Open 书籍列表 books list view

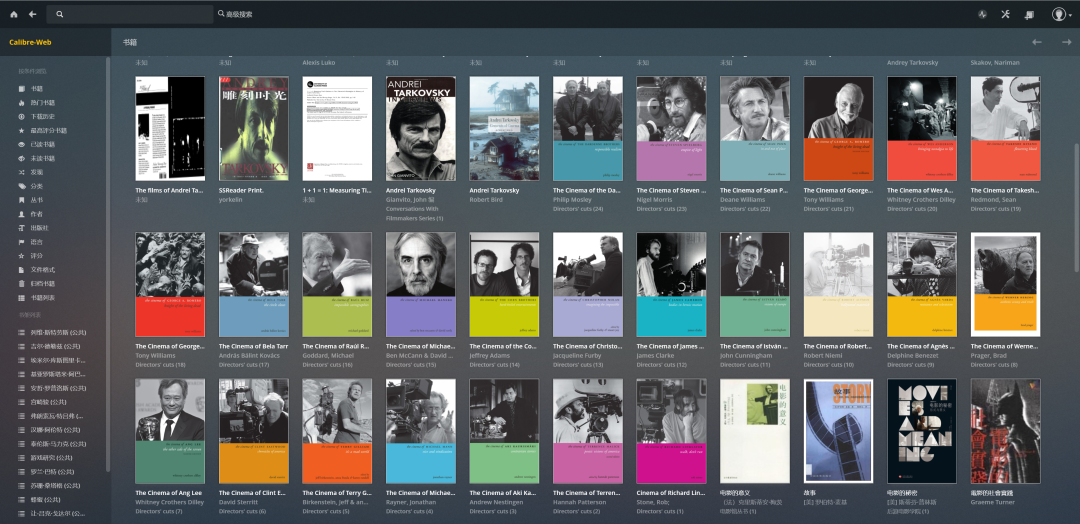37,297
